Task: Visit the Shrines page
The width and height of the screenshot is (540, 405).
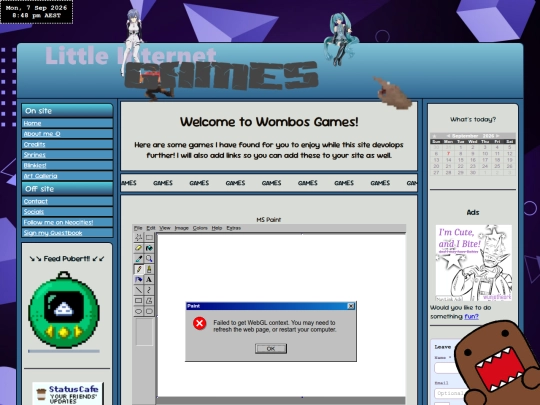Action: [x=34, y=155]
